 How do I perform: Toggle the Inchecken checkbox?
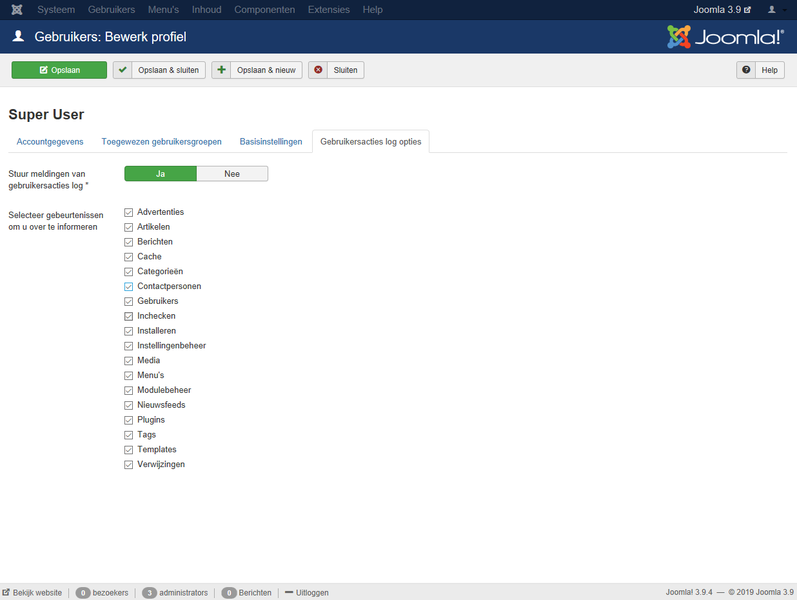tap(129, 316)
